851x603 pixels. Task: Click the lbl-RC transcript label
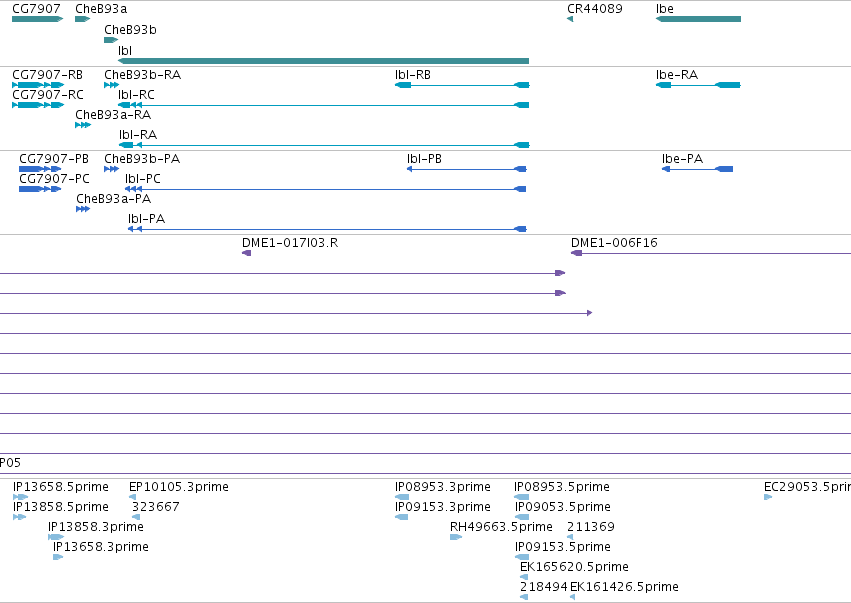[x=137, y=95]
